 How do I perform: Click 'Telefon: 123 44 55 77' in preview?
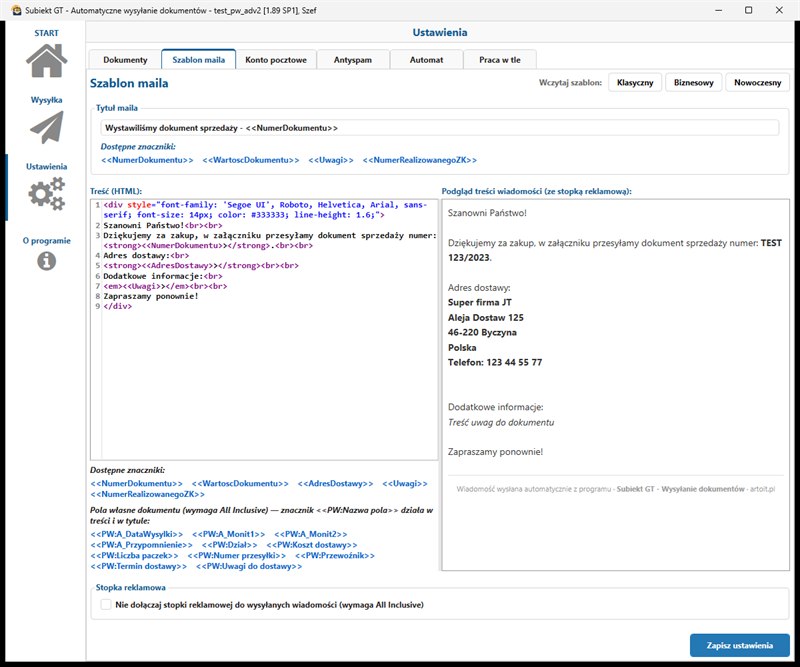tap(495, 362)
